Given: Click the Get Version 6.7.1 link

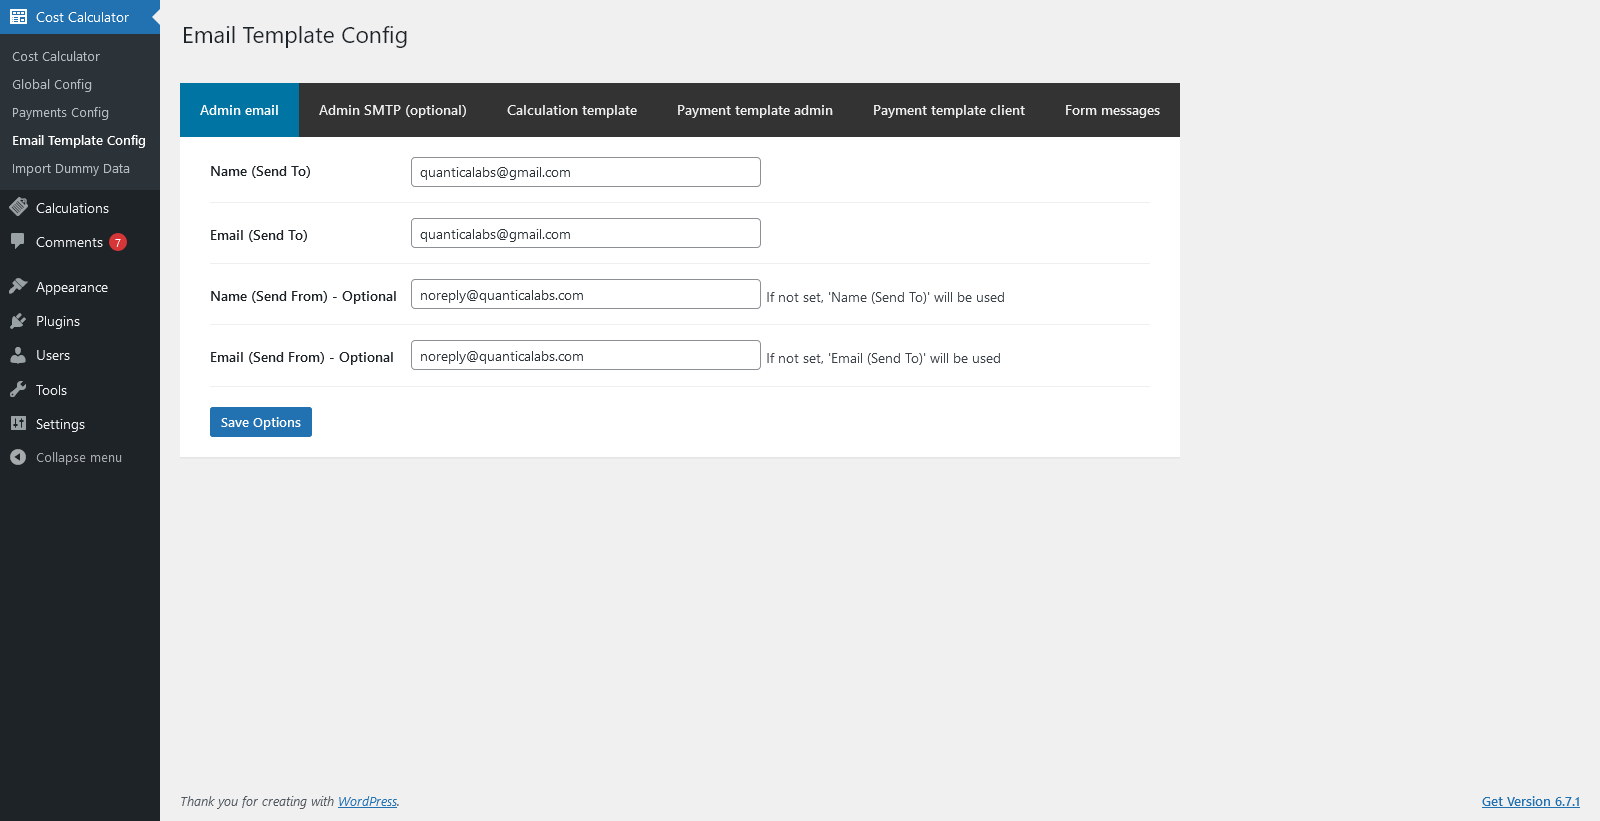Looking at the screenshot, I should pyautogui.click(x=1530, y=802).
